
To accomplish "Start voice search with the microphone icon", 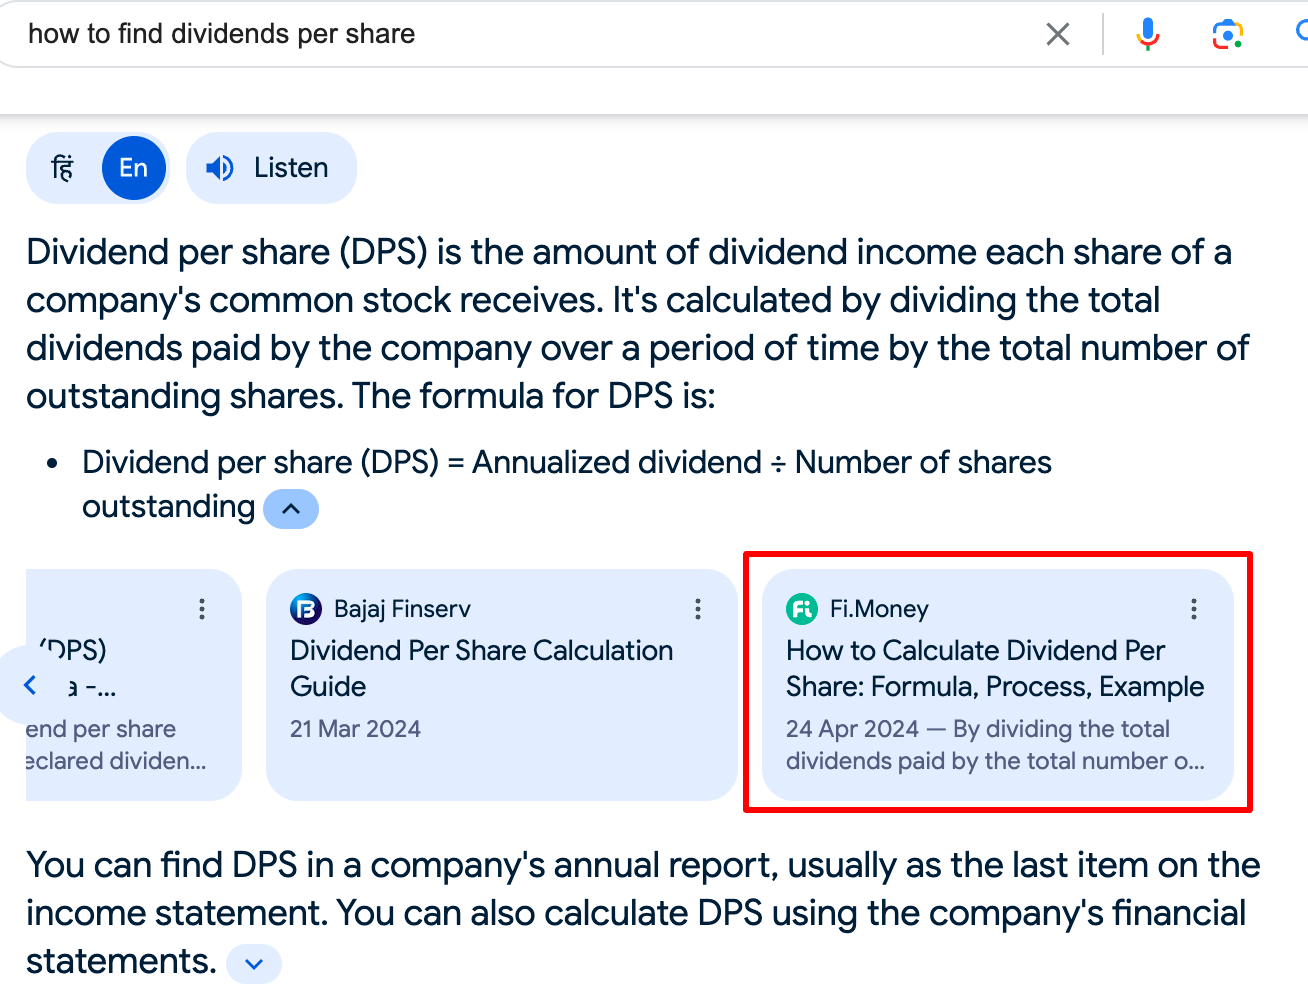I will tap(1147, 35).
